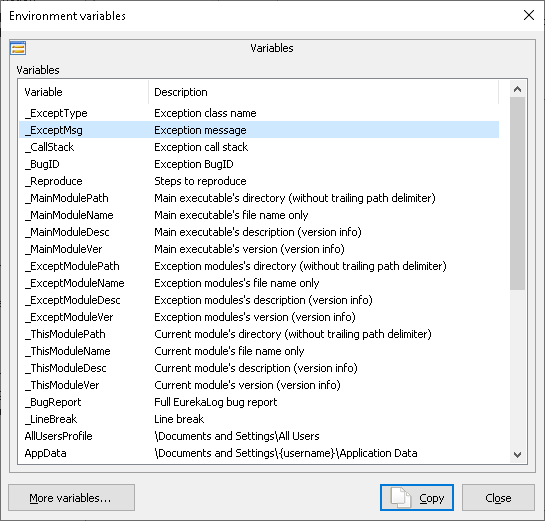Choose the _LineBreak variable
Image resolution: width=545 pixels, height=521 pixels.
259,419
